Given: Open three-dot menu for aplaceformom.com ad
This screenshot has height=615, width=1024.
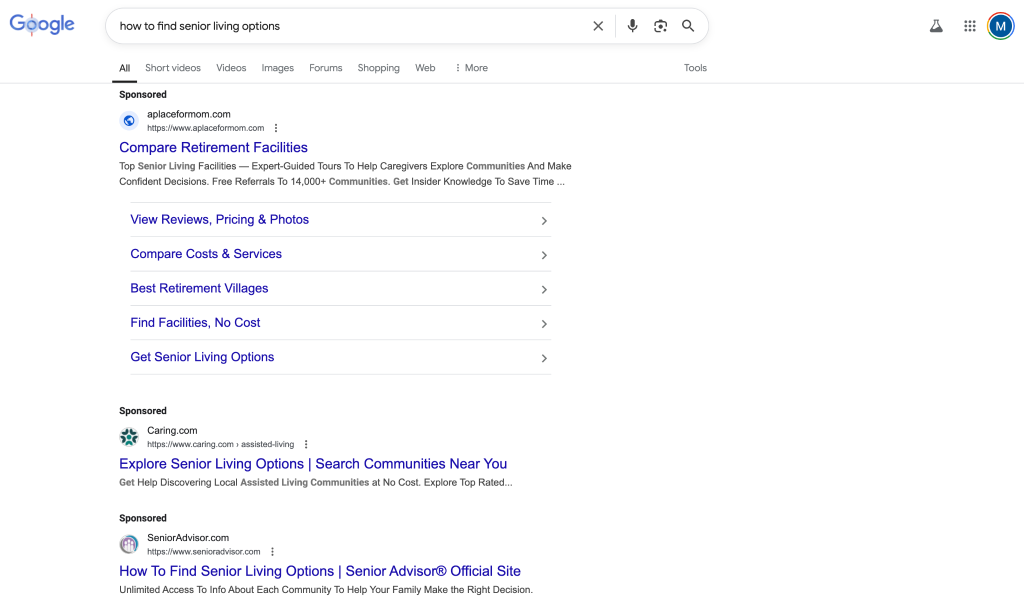Looking at the screenshot, I should tap(276, 128).
